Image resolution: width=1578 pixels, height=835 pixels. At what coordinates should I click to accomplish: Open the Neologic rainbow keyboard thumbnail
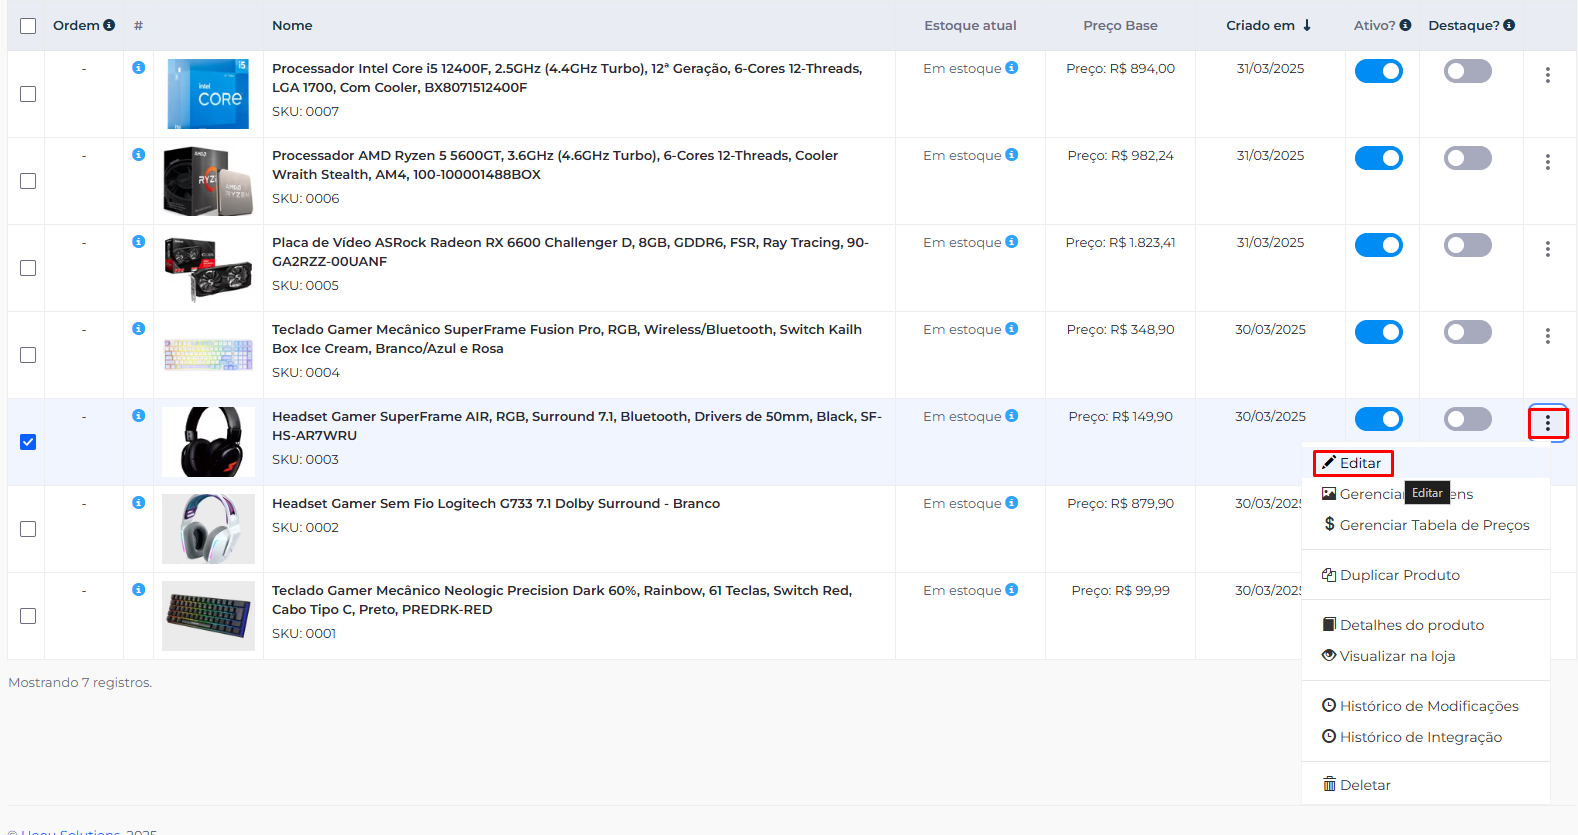208,616
